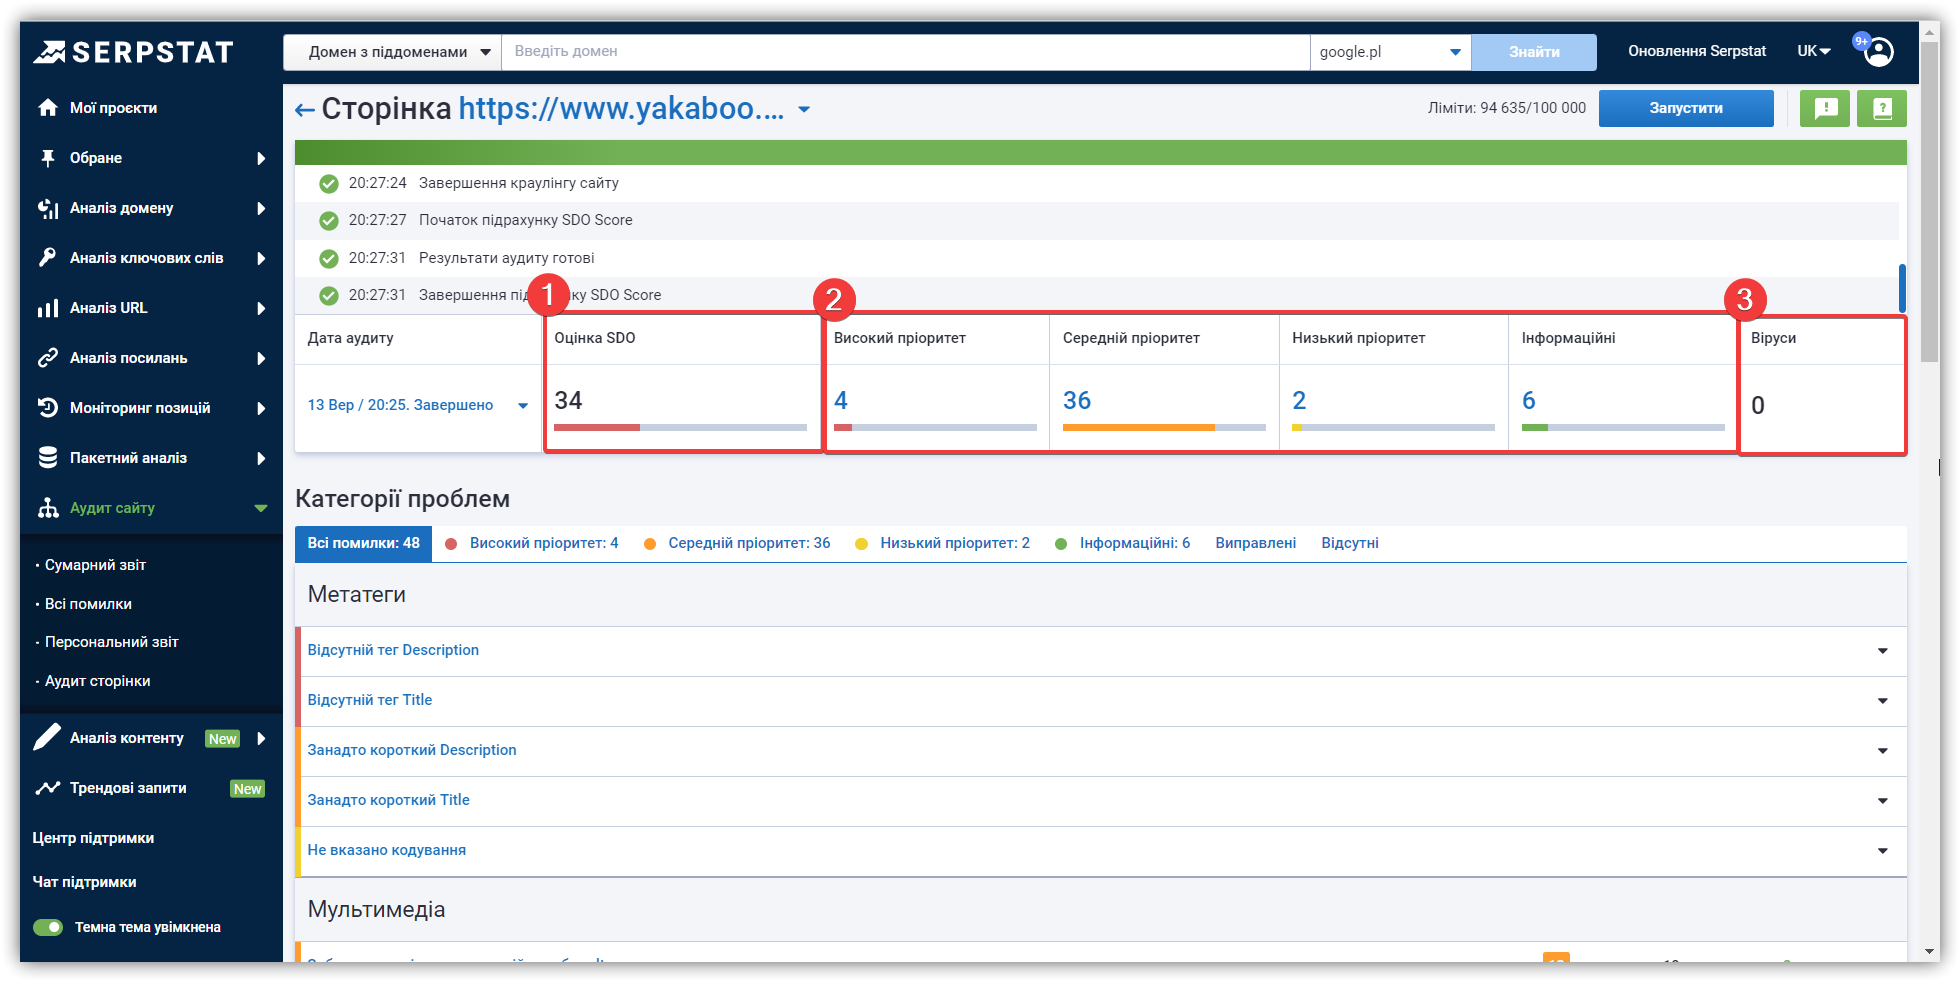Select the Всі помилки: 48 tab
Viewport: 1960px width, 982px height.
coord(364,543)
